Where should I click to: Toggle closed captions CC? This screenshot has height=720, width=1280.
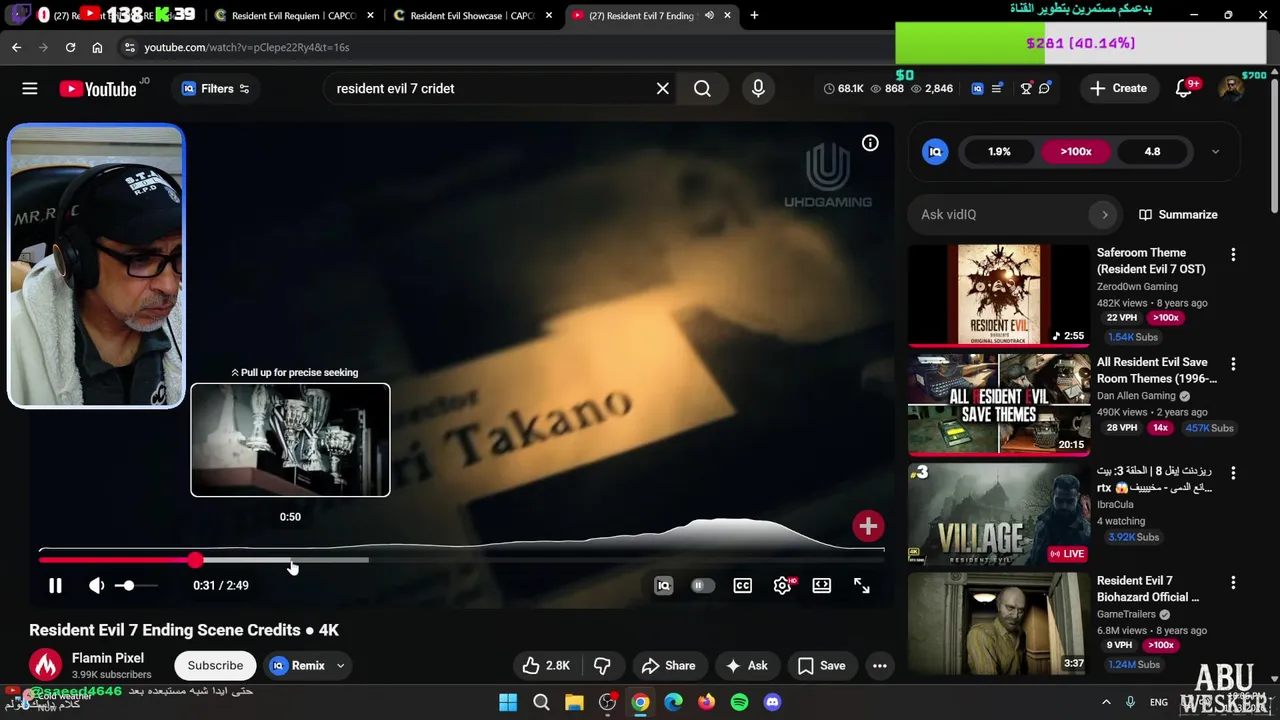(742, 586)
